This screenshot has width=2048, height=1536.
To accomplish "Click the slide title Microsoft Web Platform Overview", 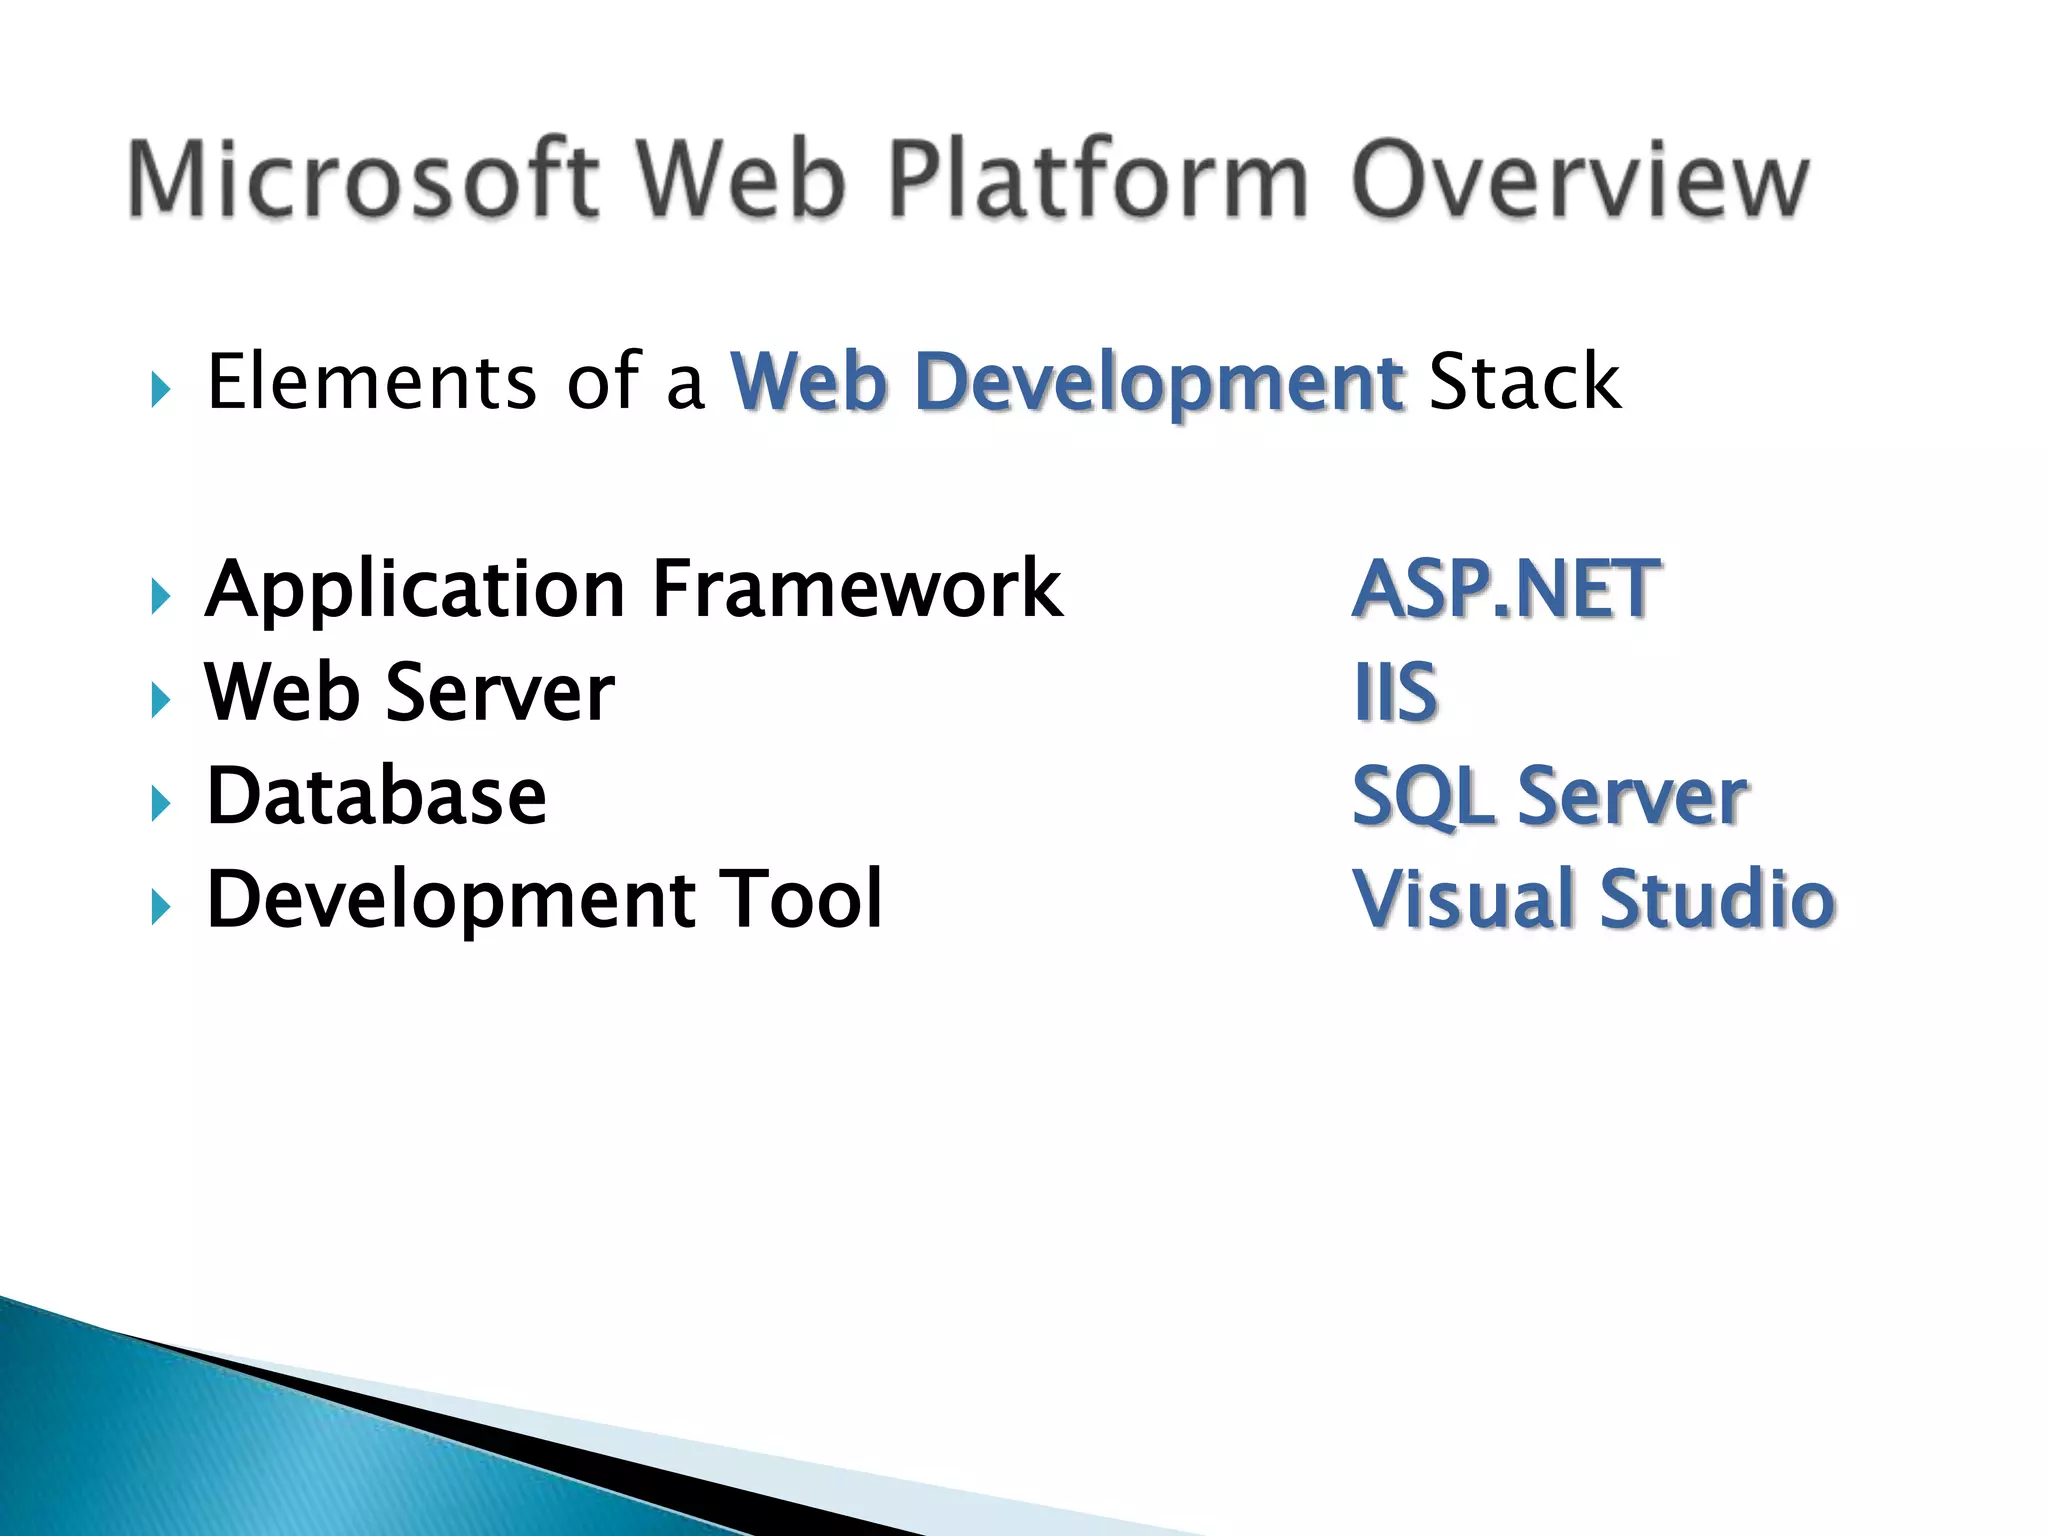I will click(968, 180).
